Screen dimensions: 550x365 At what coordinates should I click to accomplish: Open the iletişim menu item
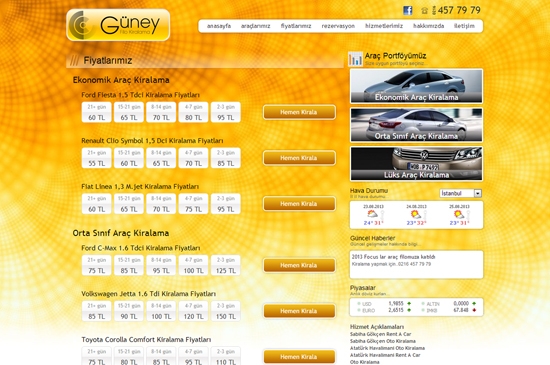[x=464, y=26]
